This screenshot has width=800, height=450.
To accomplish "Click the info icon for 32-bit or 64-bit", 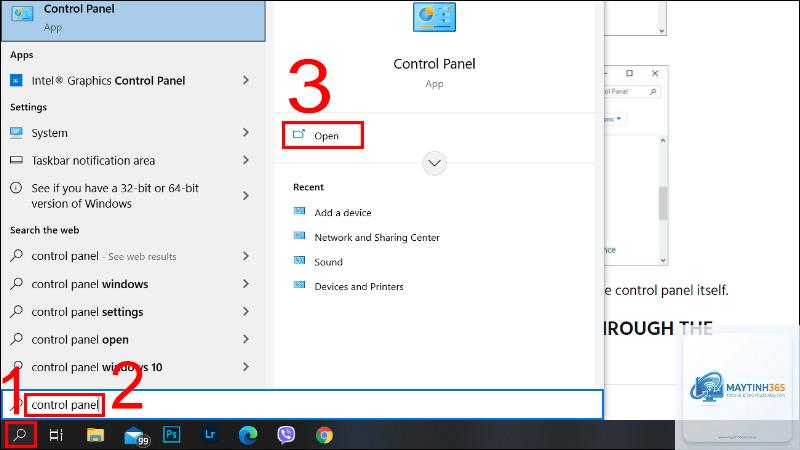I will click(16, 188).
